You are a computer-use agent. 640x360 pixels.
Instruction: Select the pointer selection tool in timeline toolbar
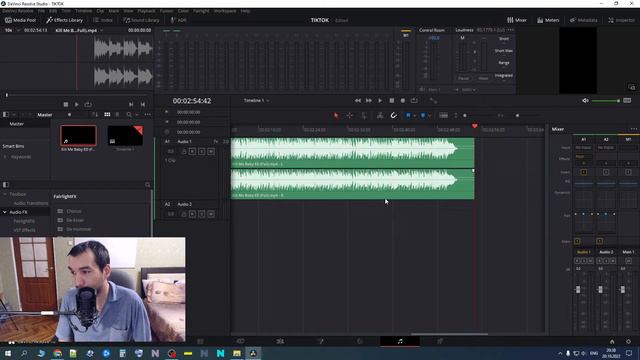pos(336,116)
